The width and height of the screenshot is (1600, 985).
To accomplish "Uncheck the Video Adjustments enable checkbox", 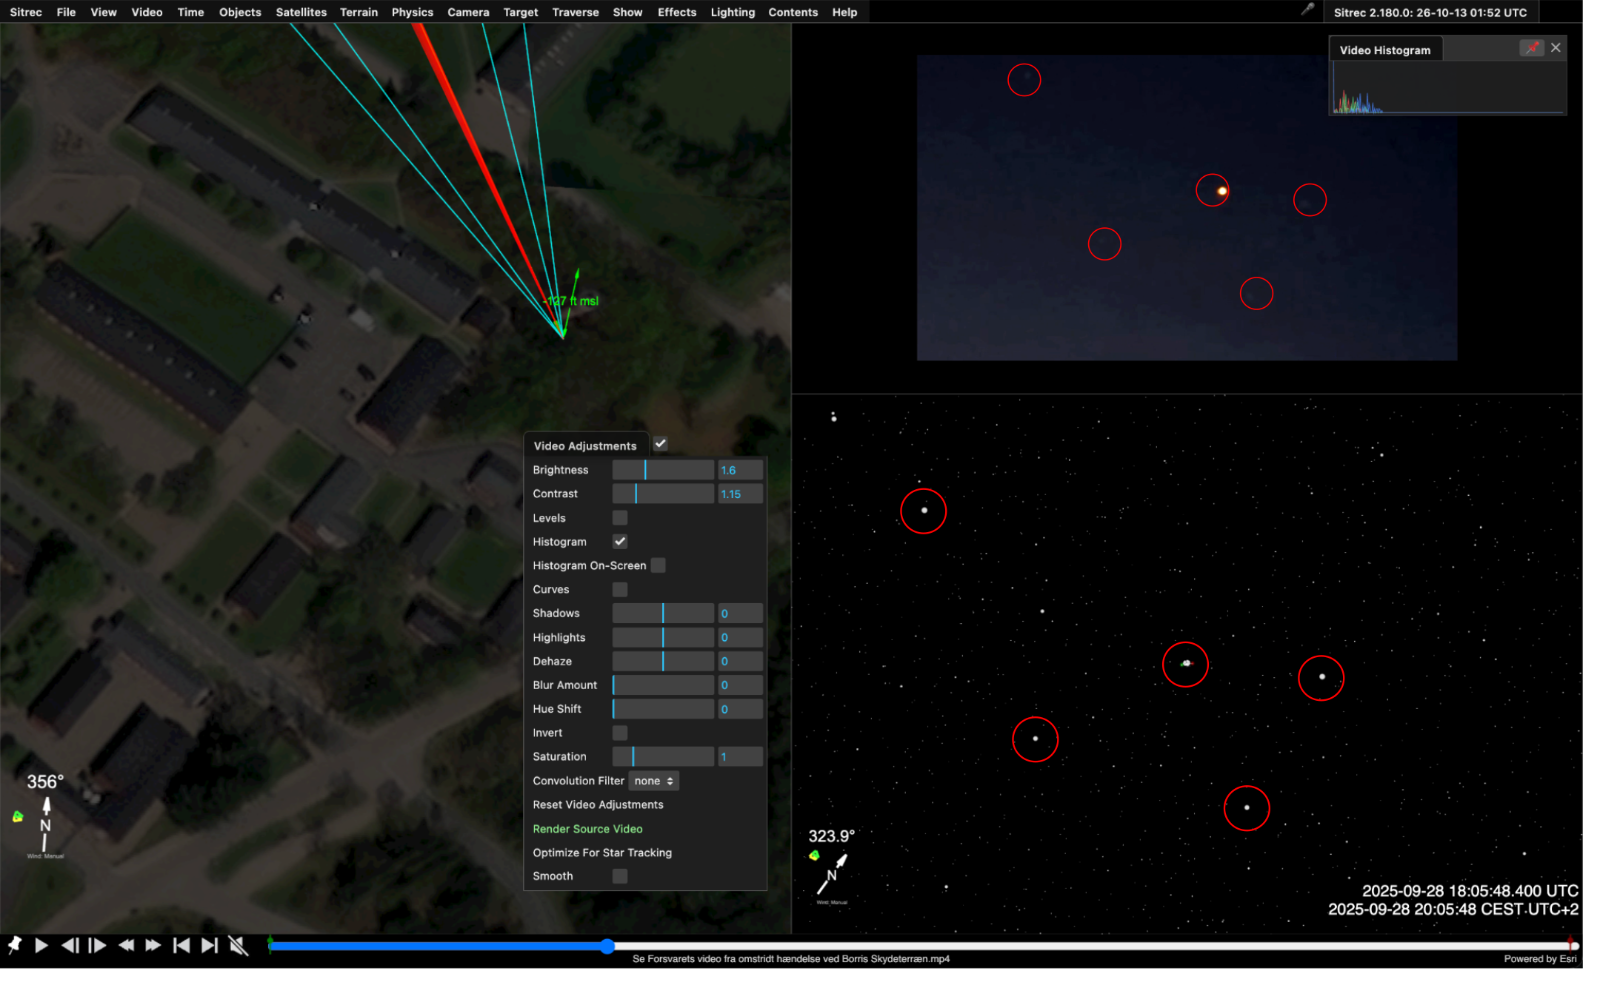I will click(x=660, y=444).
